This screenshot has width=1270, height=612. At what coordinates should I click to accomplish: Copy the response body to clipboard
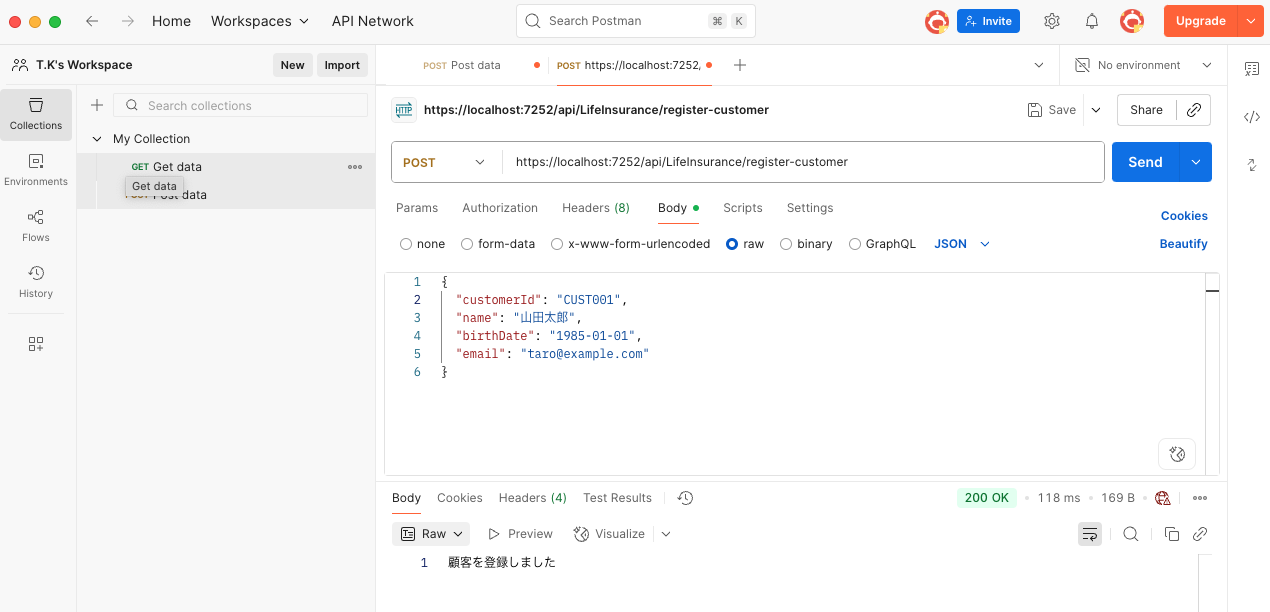tap(1172, 534)
